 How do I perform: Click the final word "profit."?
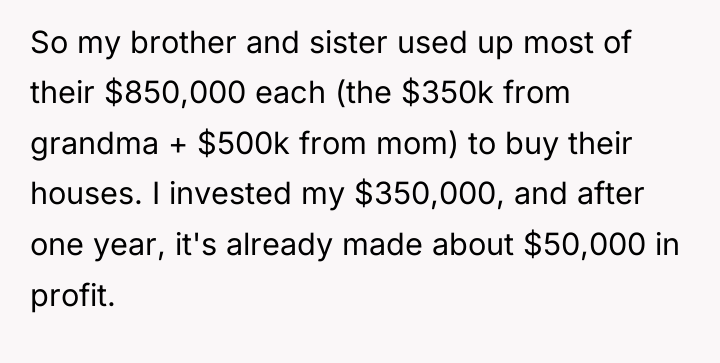click(73, 297)
